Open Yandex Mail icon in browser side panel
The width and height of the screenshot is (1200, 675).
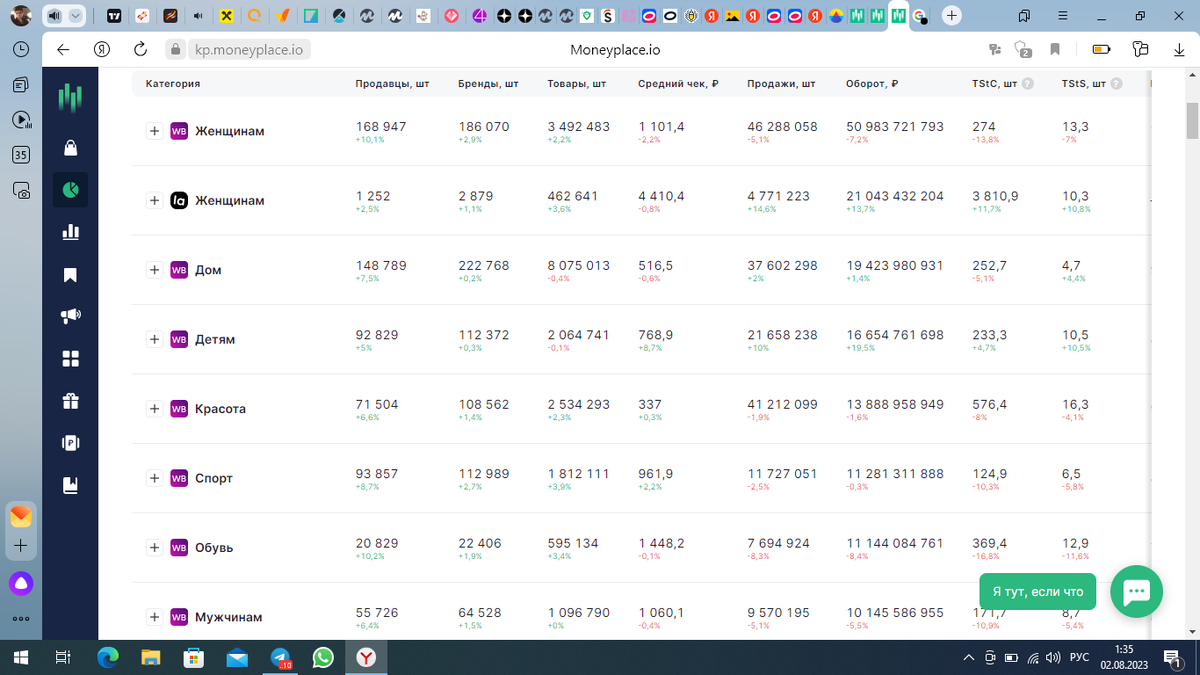pyautogui.click(x=21, y=517)
